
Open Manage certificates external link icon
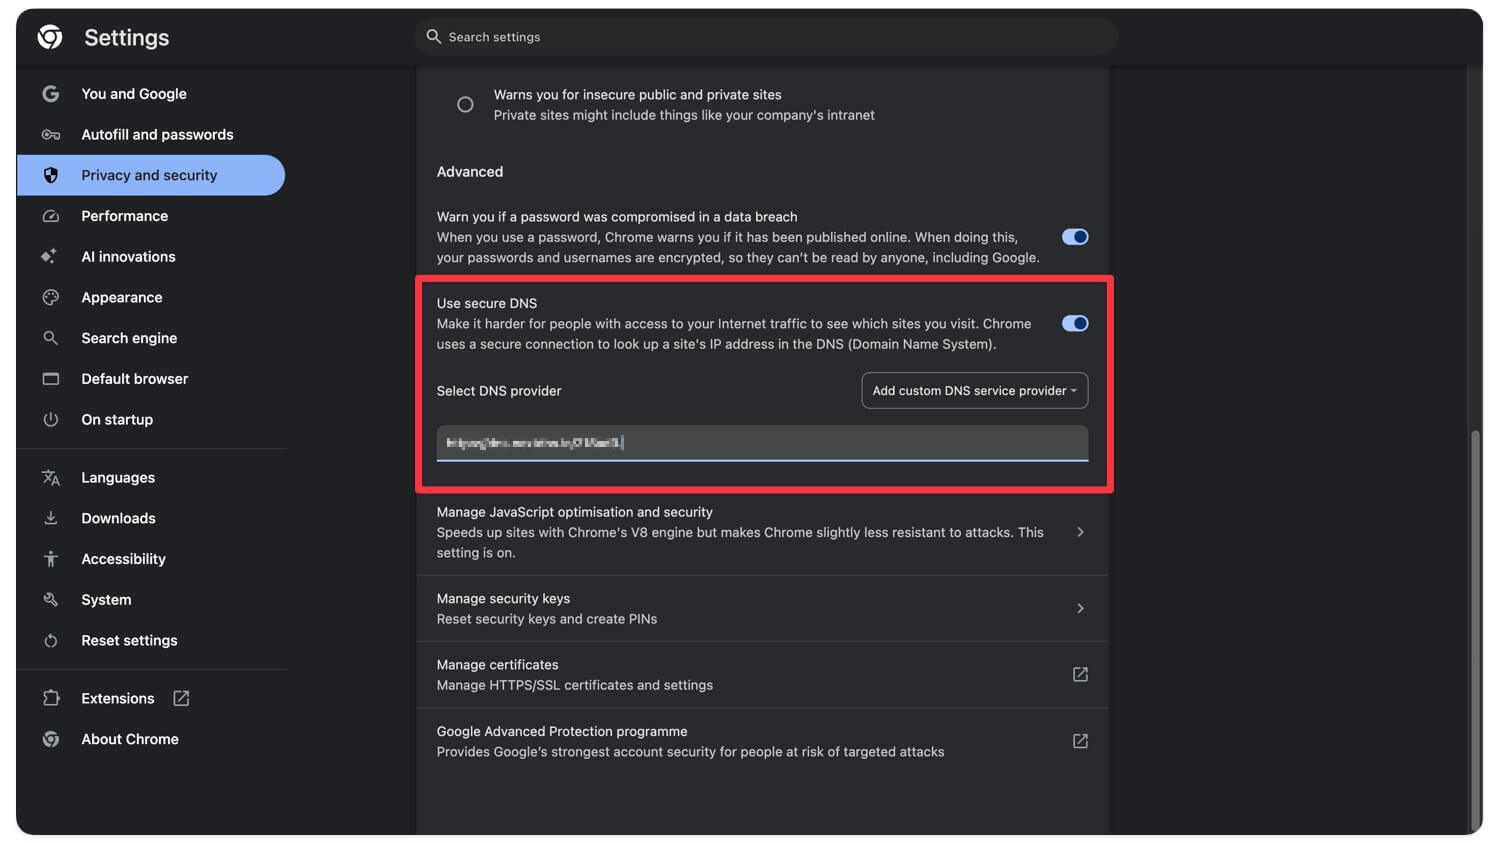click(x=1080, y=675)
